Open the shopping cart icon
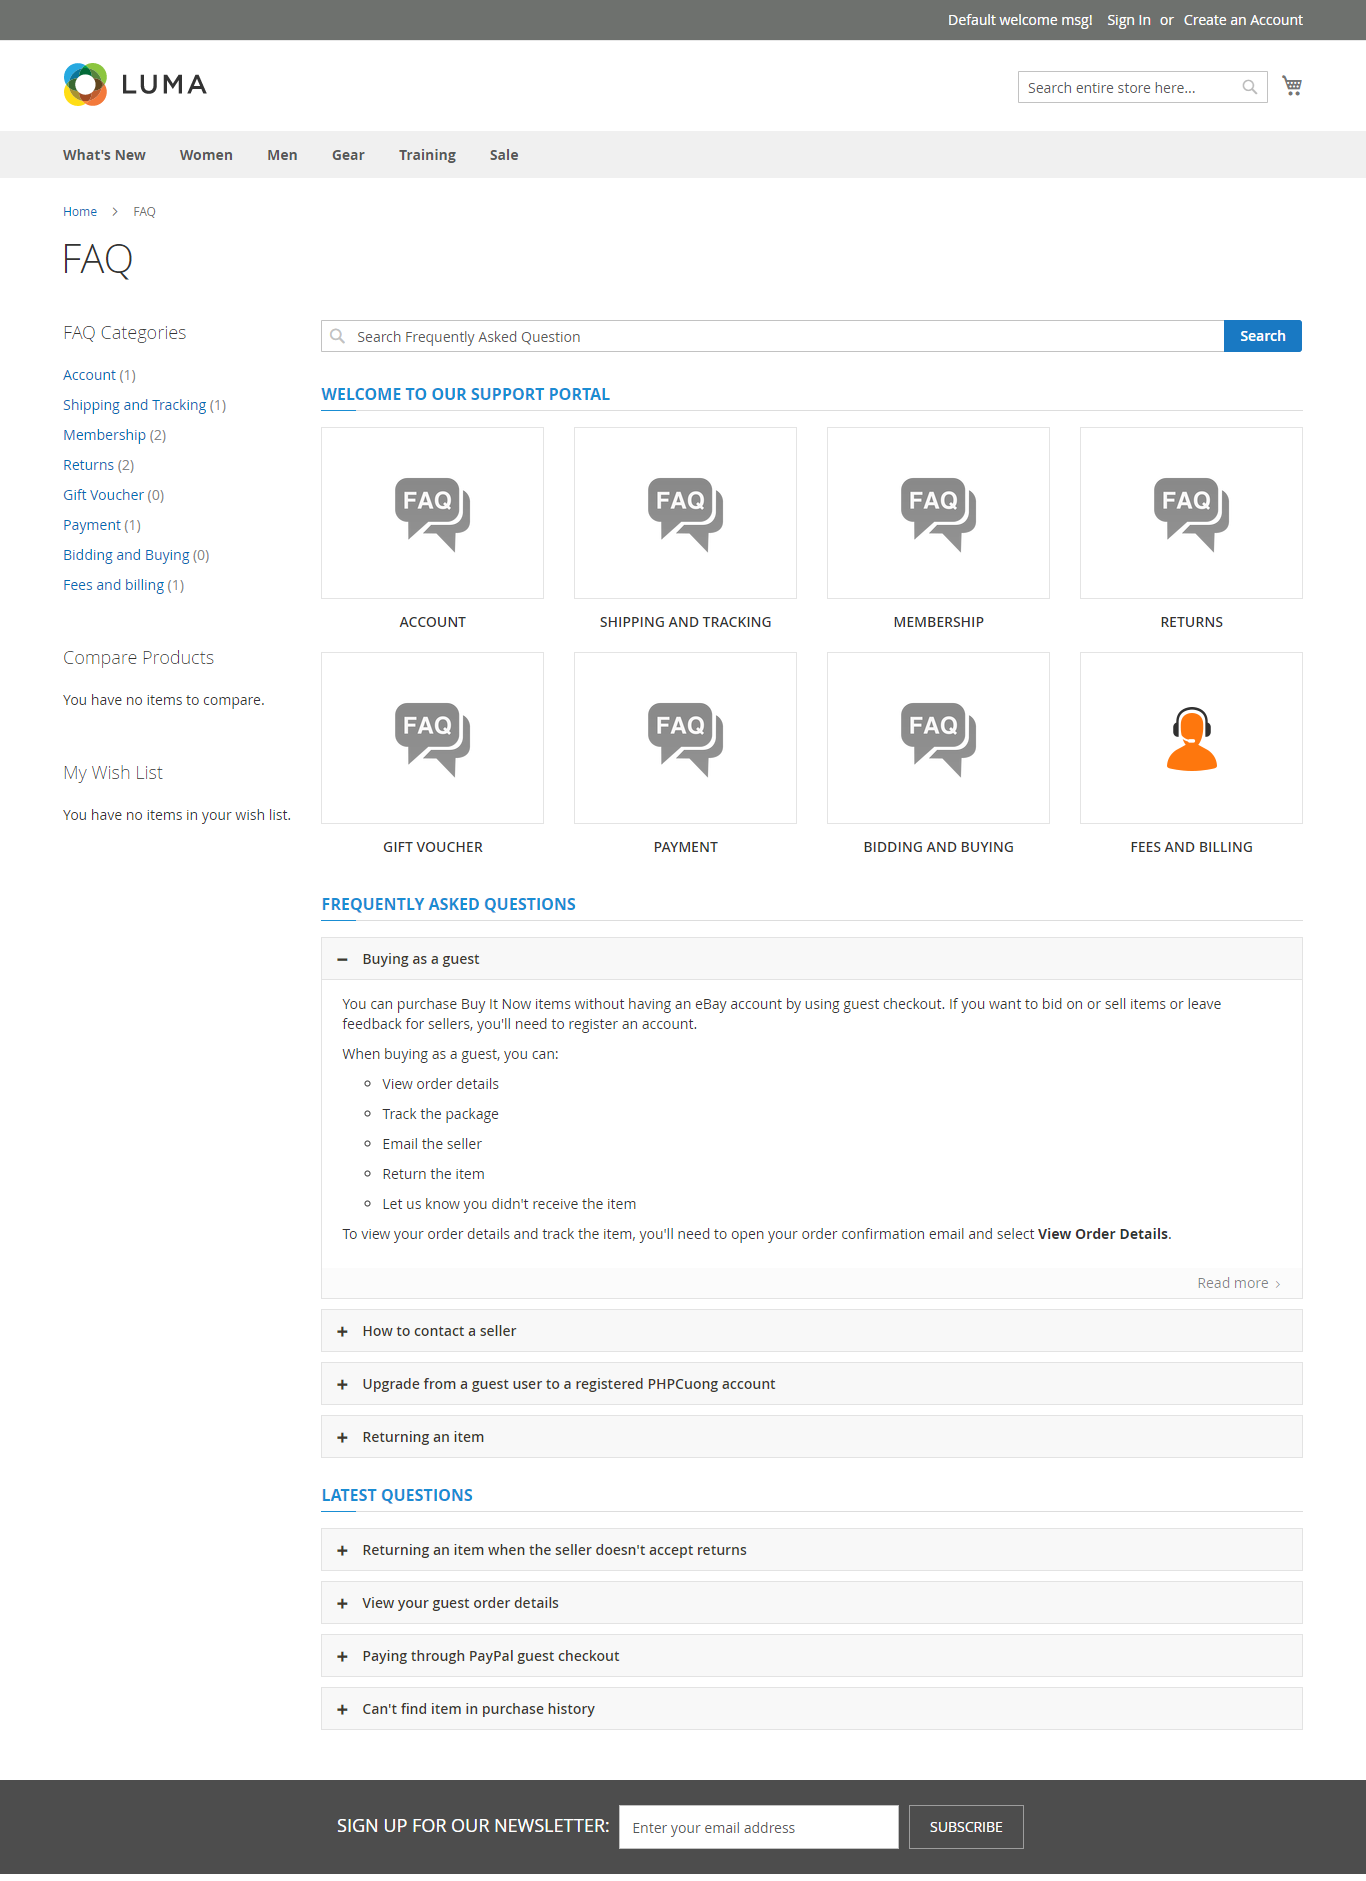This screenshot has height=1881, width=1366. 1292,86
